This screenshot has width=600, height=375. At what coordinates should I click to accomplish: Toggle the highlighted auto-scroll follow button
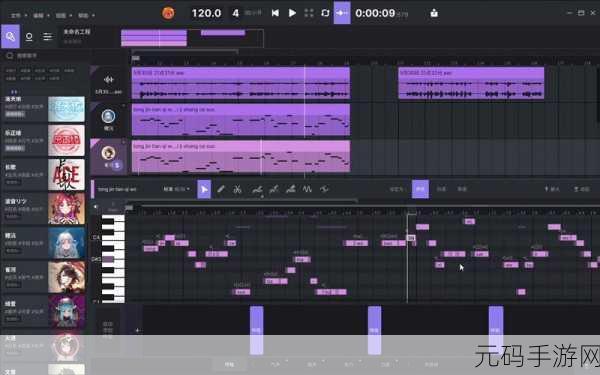click(x=342, y=13)
